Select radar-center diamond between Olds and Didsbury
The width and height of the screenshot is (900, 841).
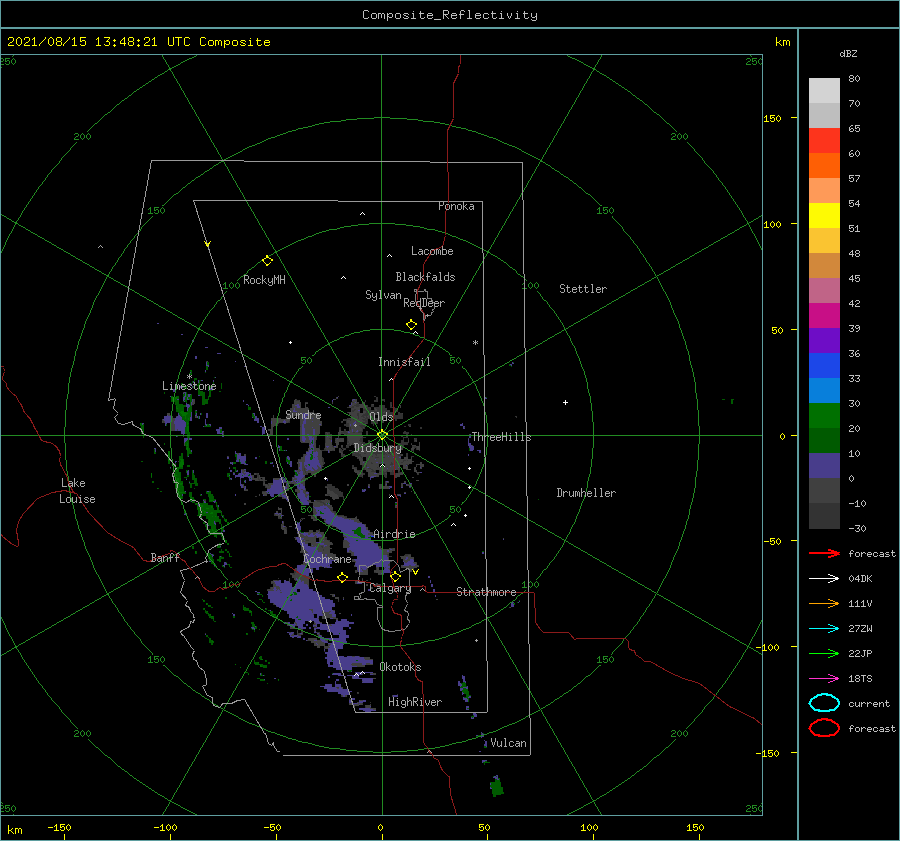[x=382, y=435]
